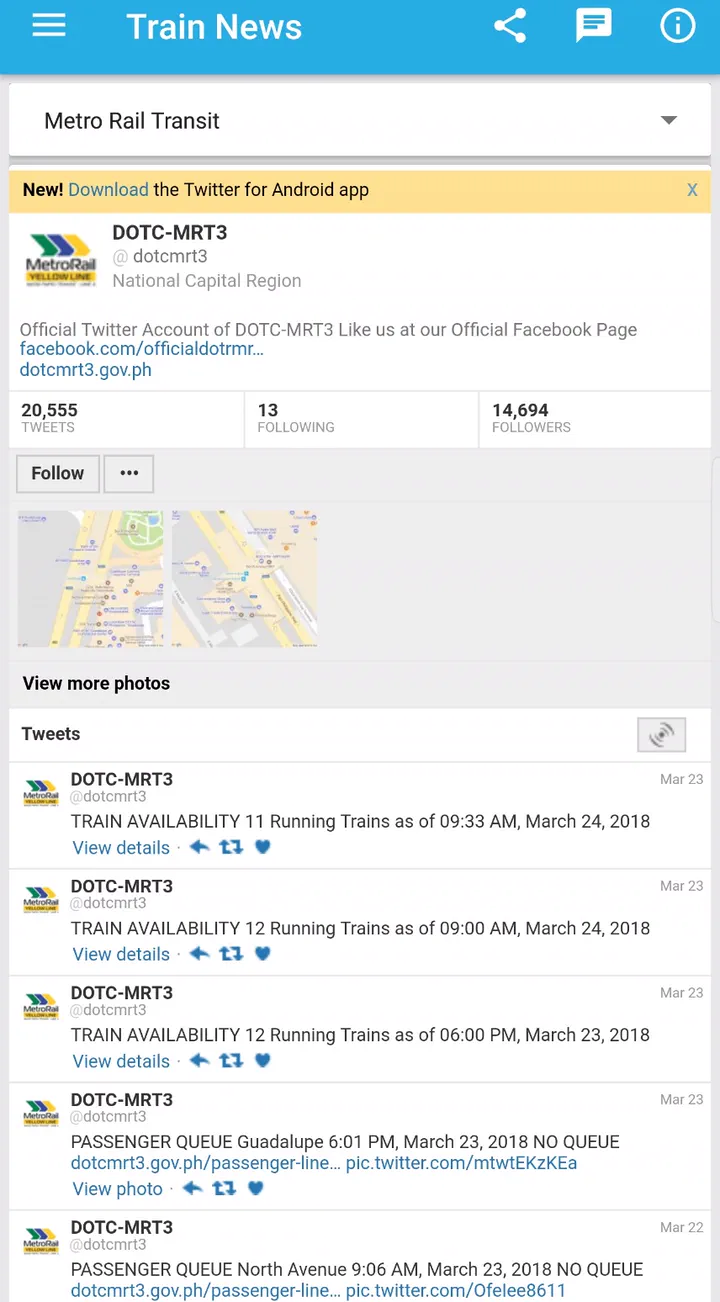
Task: Tap the refresh icon beside Tweets
Action: coord(662,735)
